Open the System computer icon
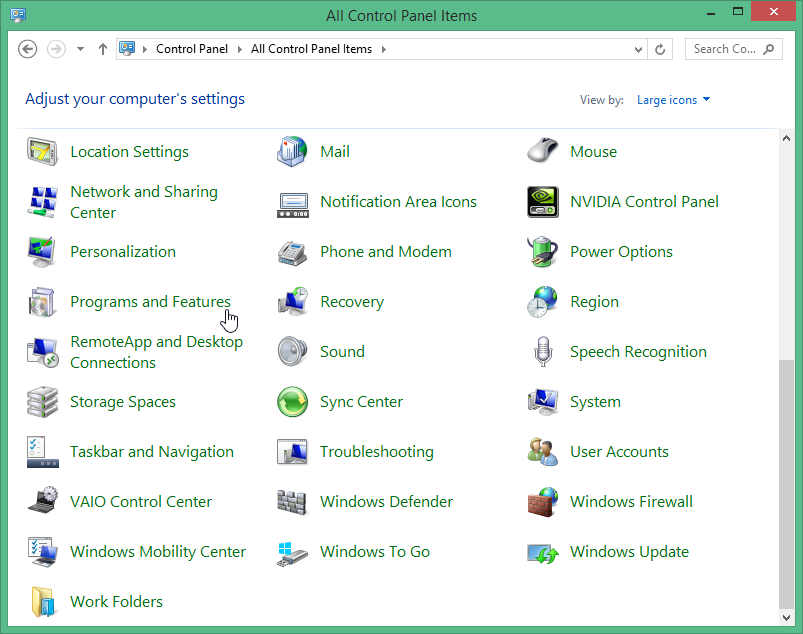 543,402
